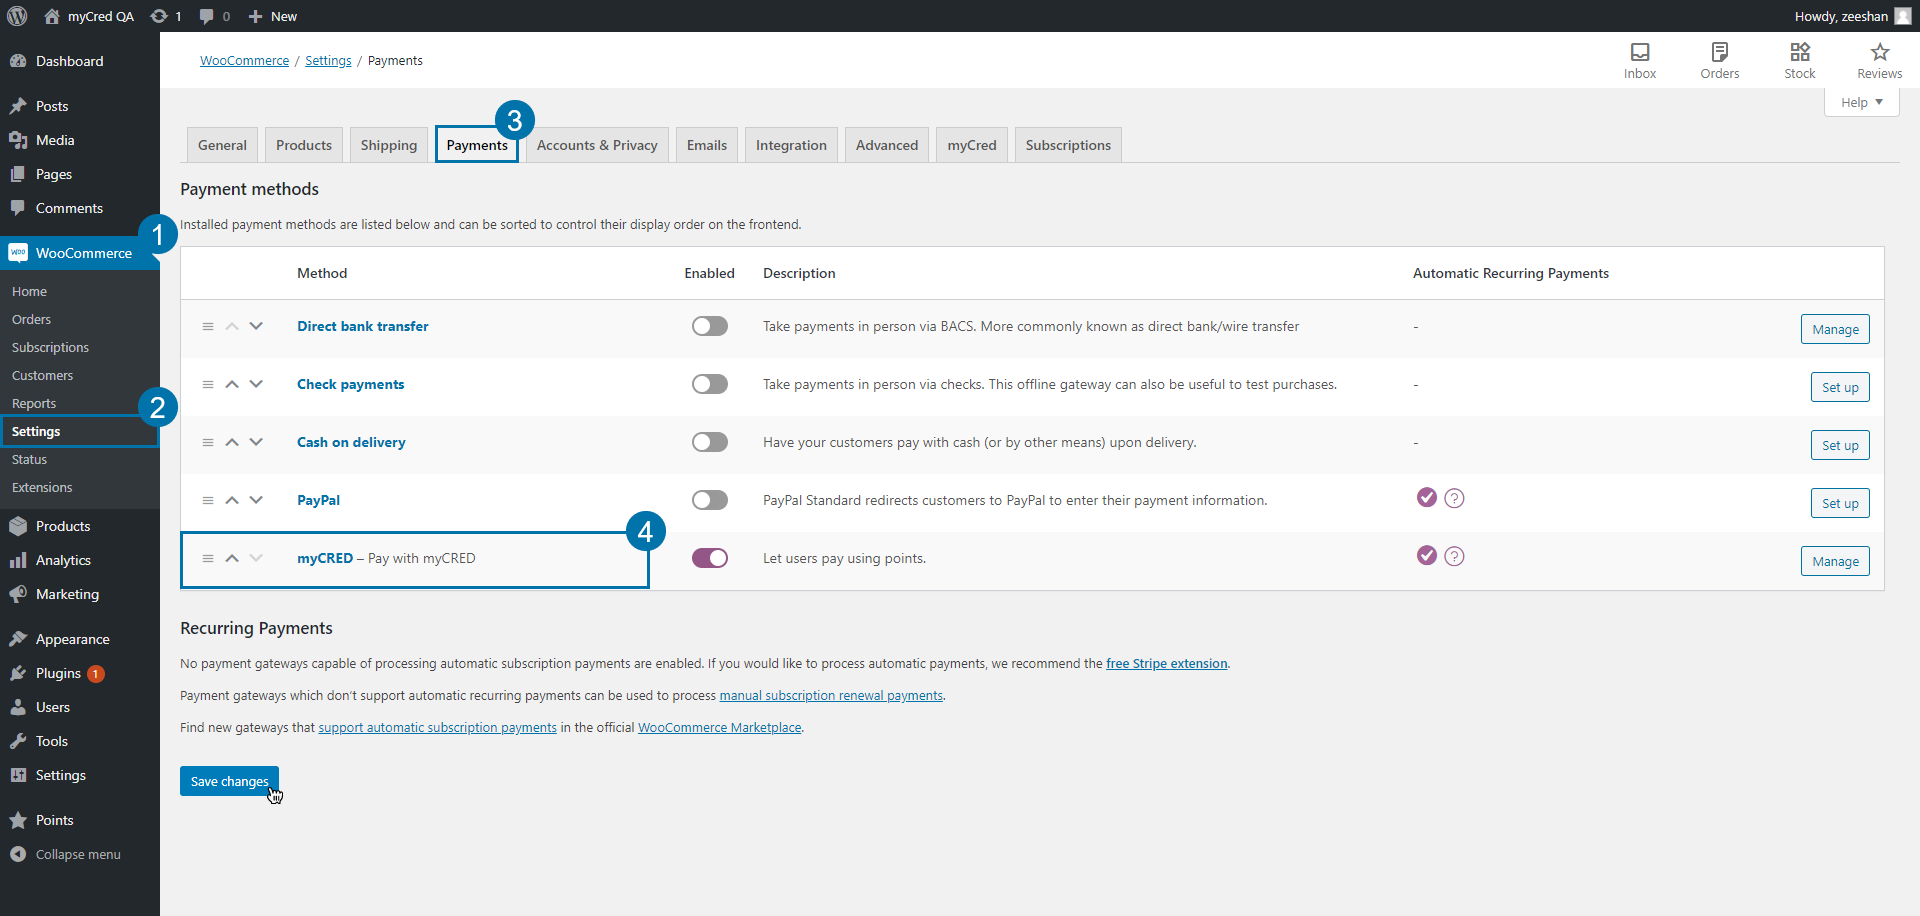Move Cash on delivery up
Screen dimensions: 1920x916
(x=232, y=442)
